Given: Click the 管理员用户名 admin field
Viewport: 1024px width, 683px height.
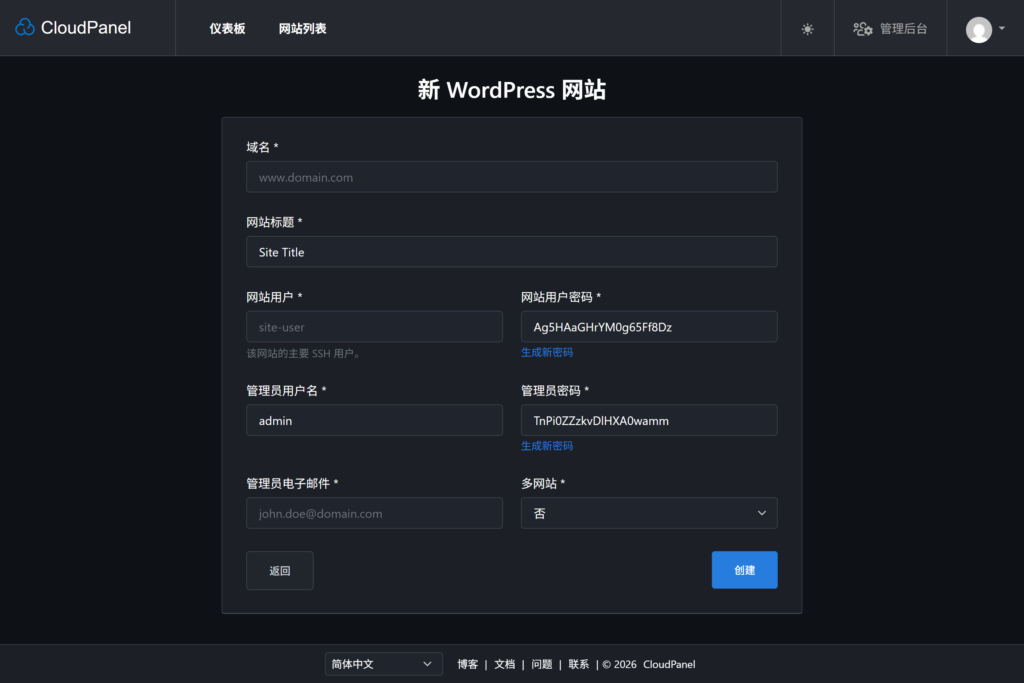Looking at the screenshot, I should (374, 421).
